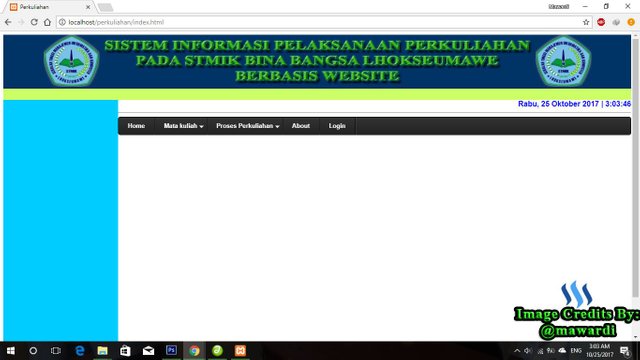Close the Perkuliahan browser tab
640x360 pixels.
88,7
